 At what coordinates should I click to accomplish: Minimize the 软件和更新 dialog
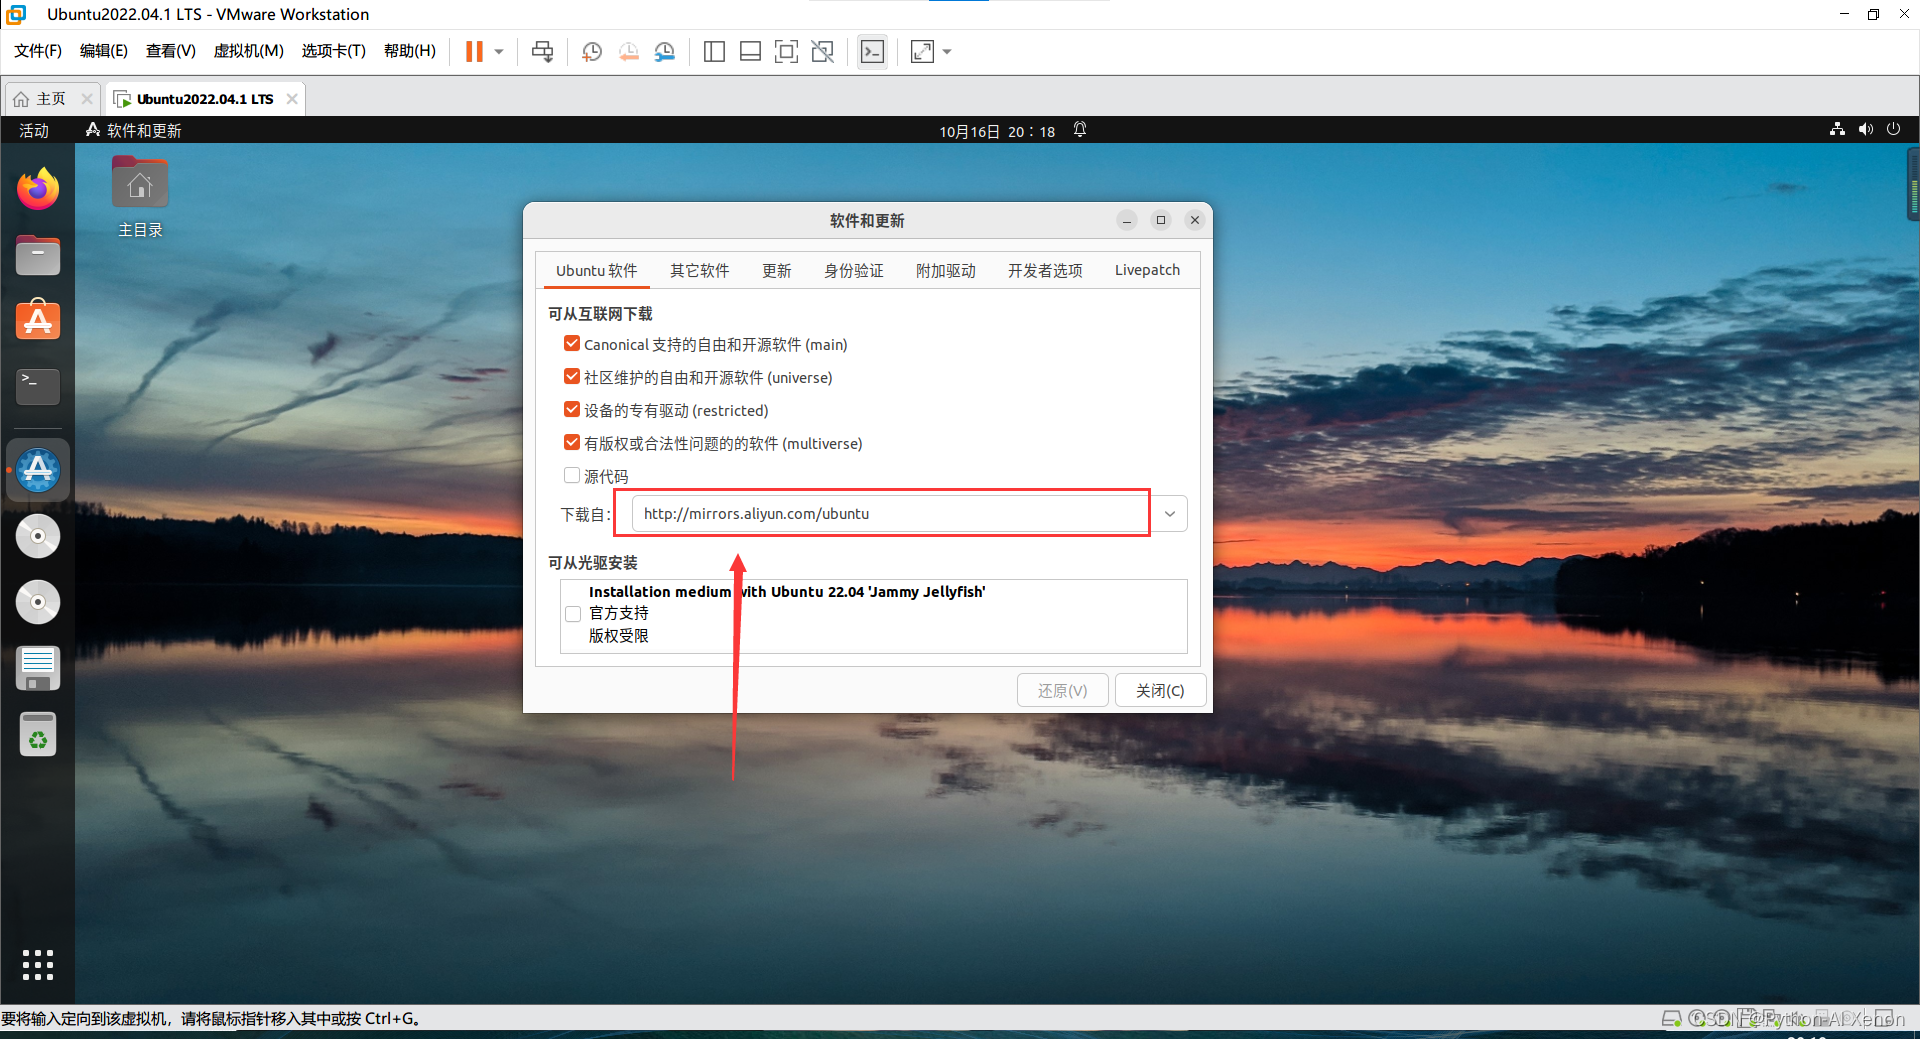[1127, 220]
